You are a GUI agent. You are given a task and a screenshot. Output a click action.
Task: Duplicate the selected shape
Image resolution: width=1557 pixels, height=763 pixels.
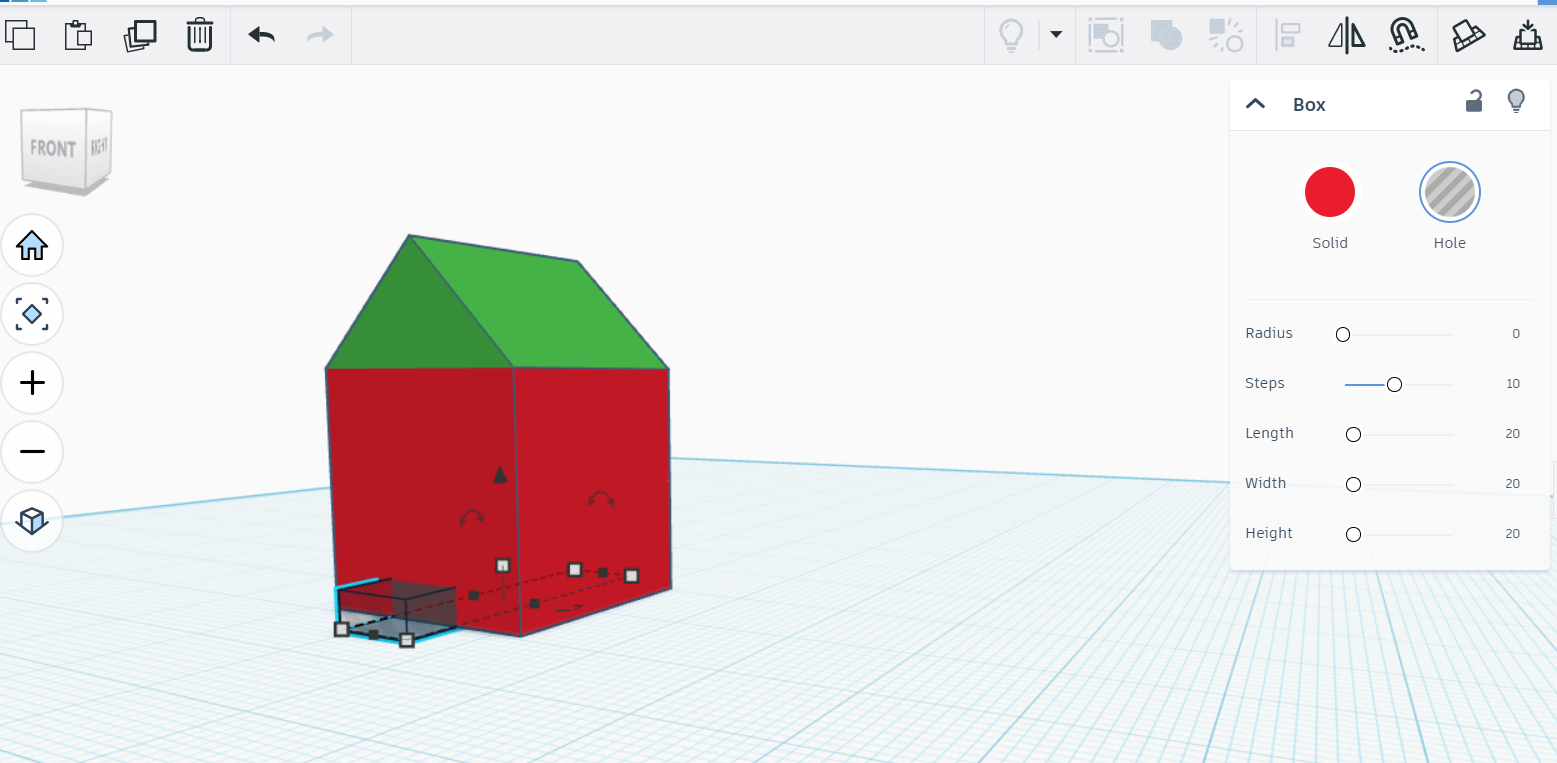coord(140,35)
